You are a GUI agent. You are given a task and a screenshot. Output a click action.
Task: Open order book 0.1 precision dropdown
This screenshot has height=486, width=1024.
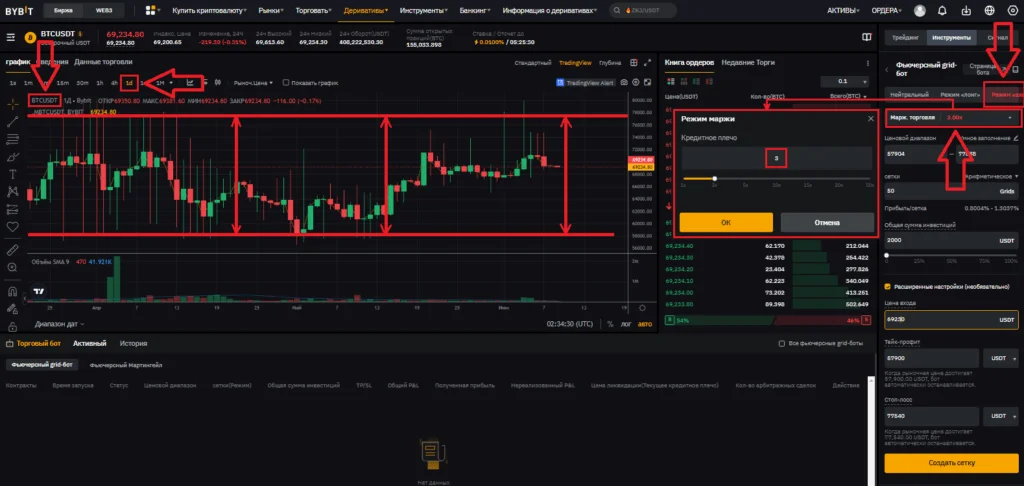pos(845,81)
